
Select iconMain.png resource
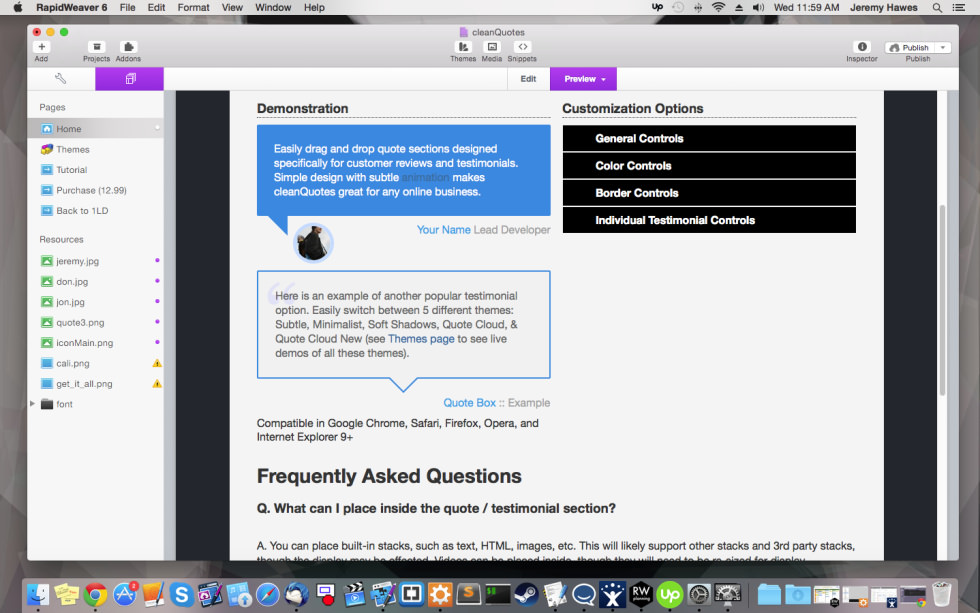pos(95,343)
